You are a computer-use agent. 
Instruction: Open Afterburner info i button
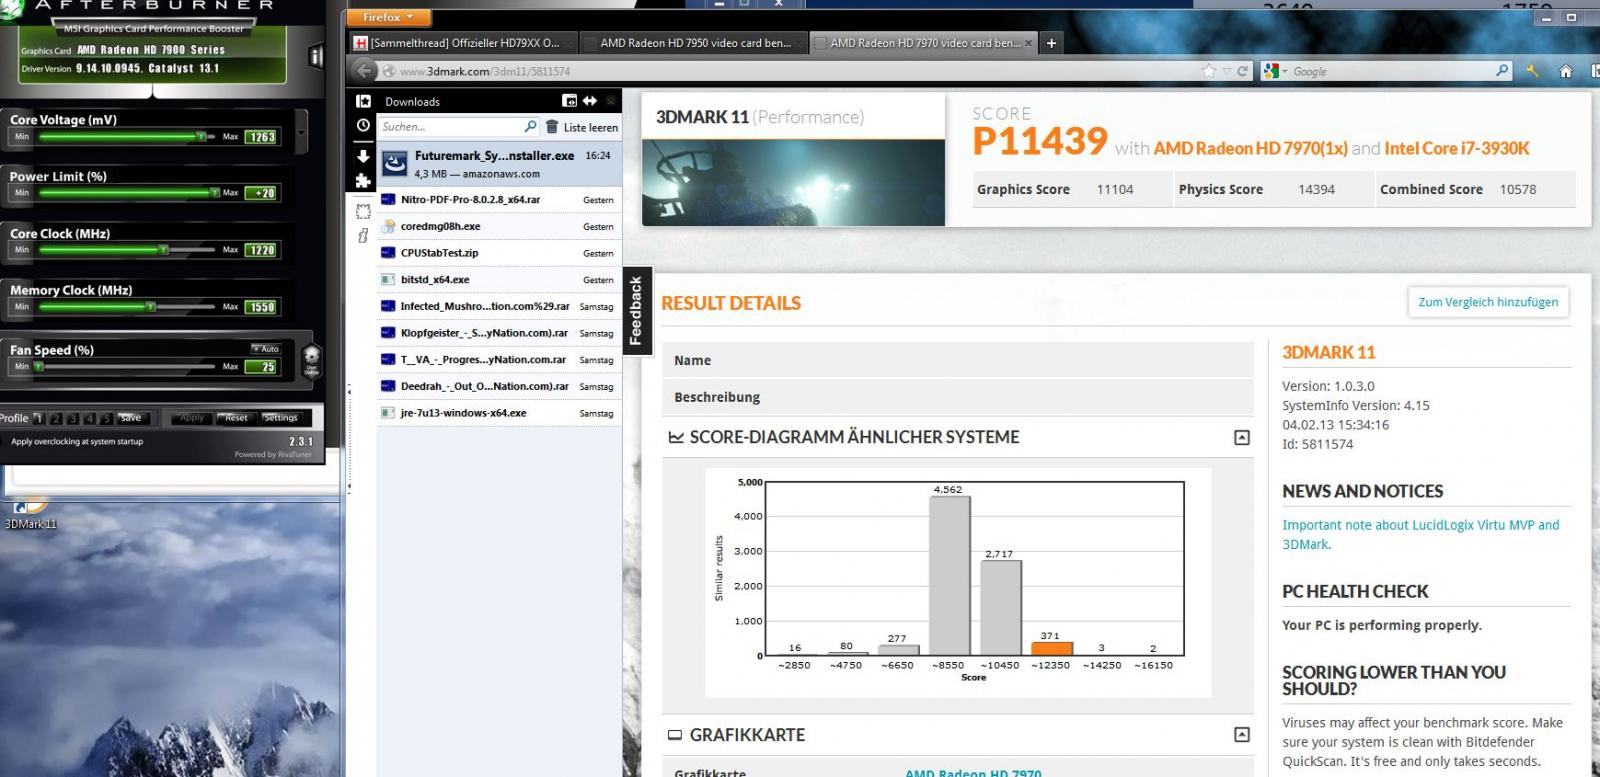point(316,57)
